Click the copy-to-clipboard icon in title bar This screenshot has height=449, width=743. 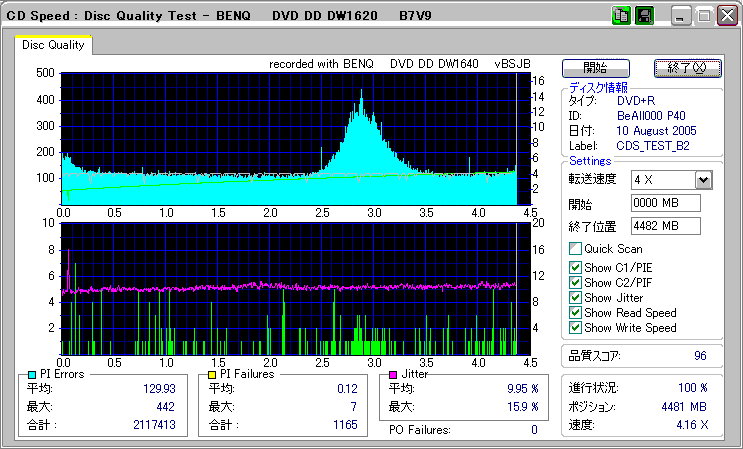coord(620,16)
